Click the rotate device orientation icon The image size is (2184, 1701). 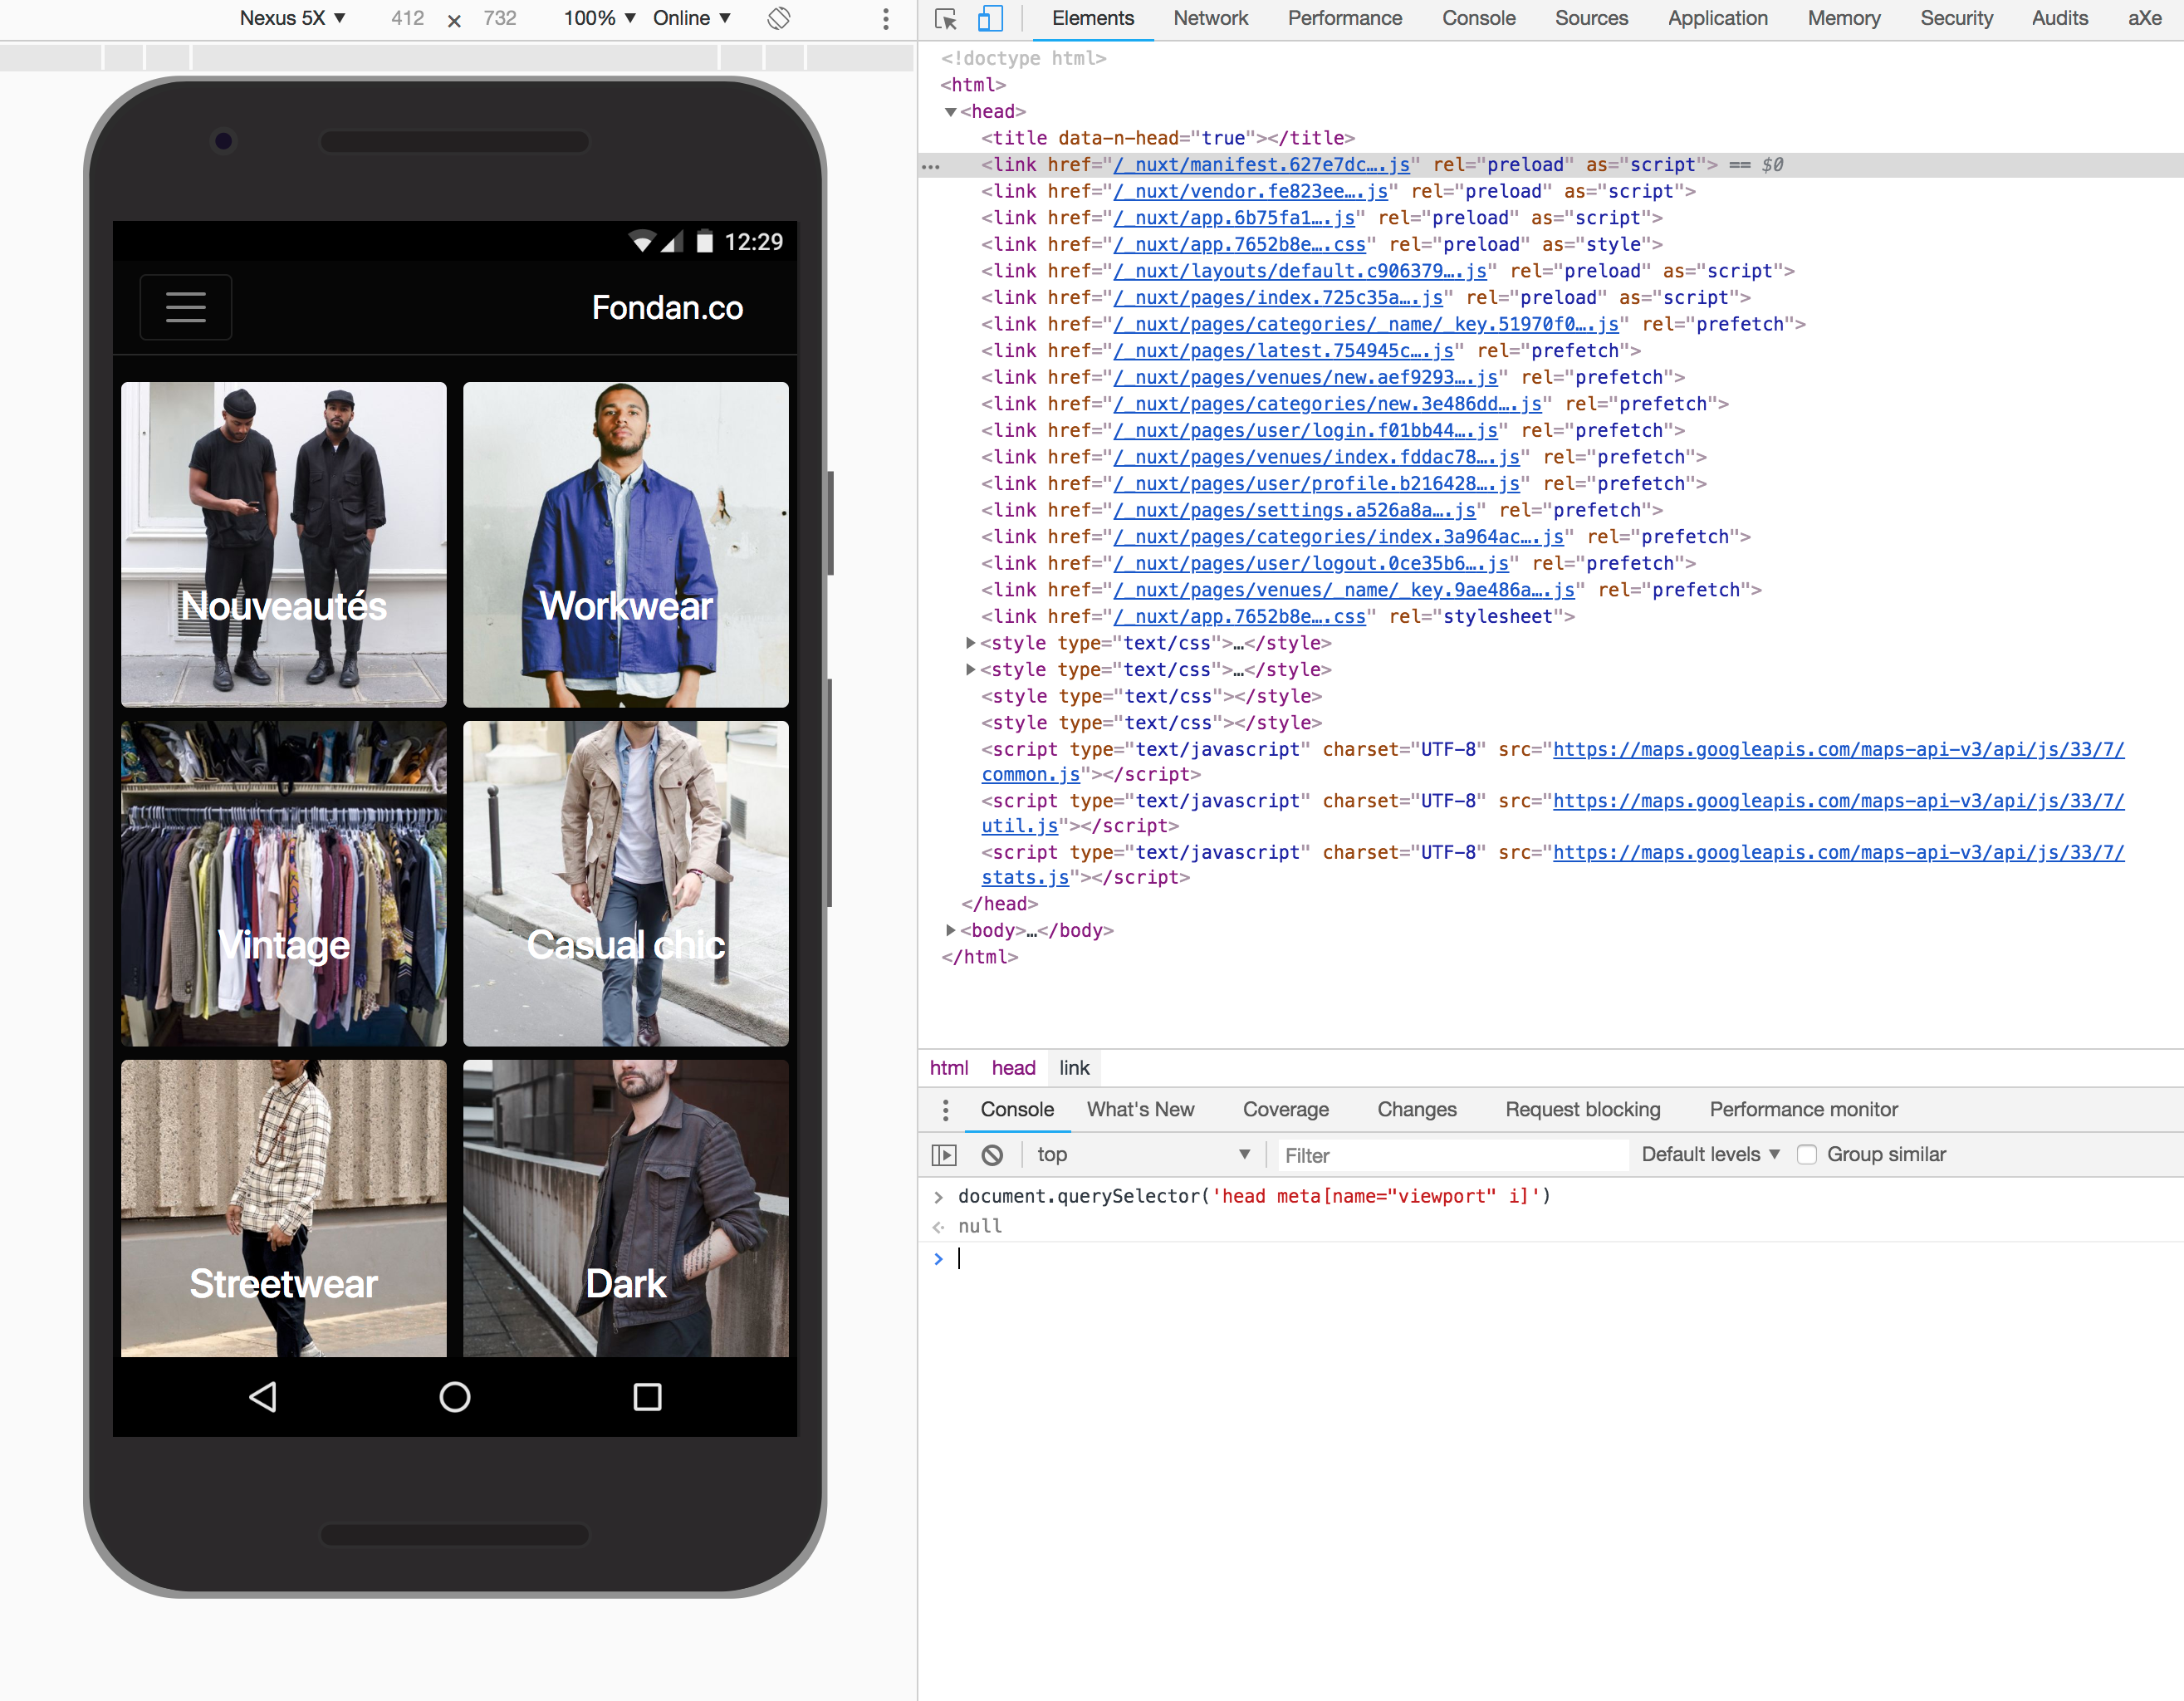[779, 18]
